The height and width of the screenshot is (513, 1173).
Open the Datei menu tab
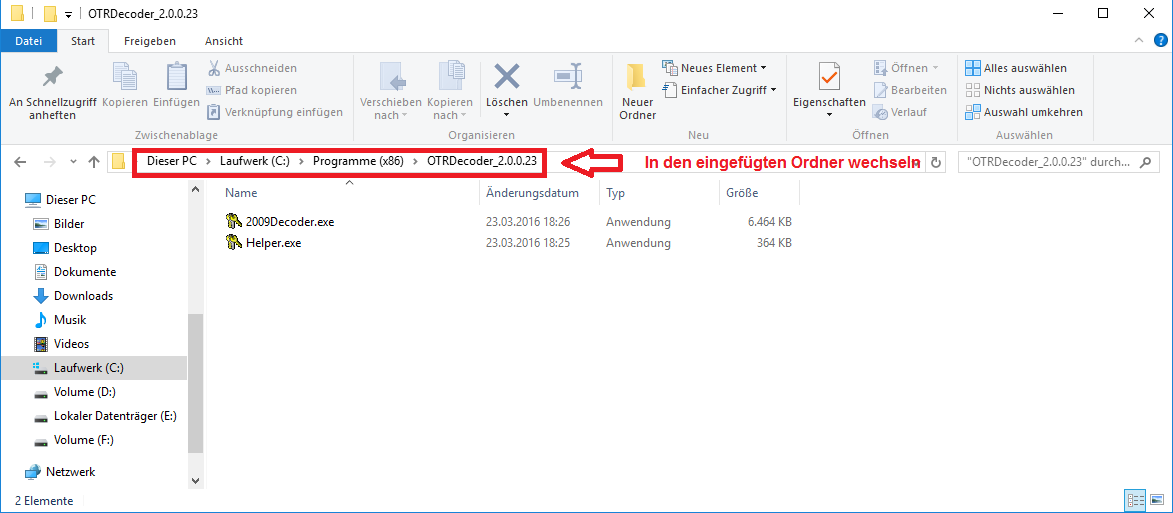pyautogui.click(x=29, y=41)
